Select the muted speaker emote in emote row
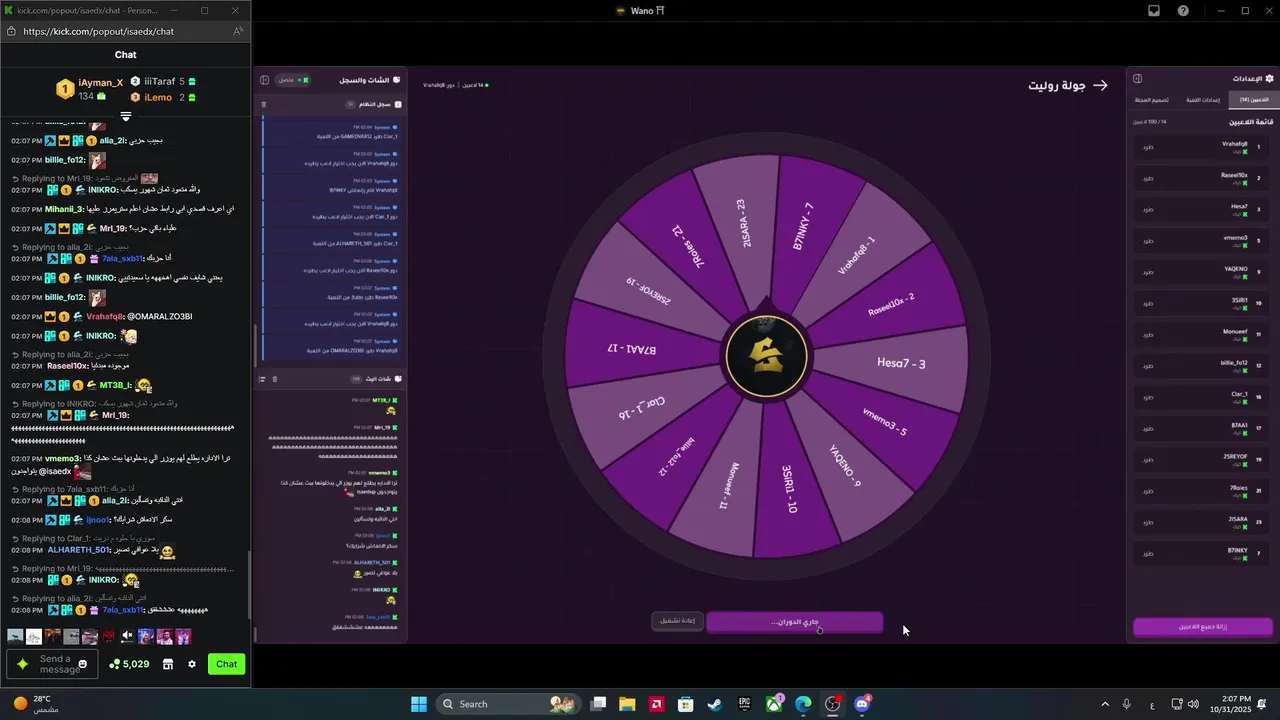Screen dimensions: 1280x720 127,636
